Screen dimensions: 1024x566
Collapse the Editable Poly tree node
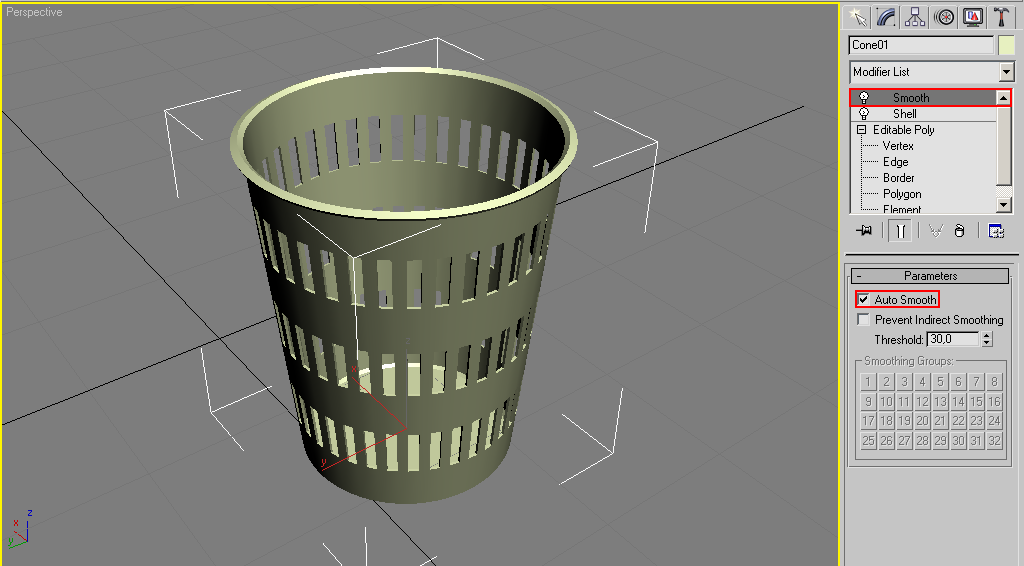pos(861,130)
